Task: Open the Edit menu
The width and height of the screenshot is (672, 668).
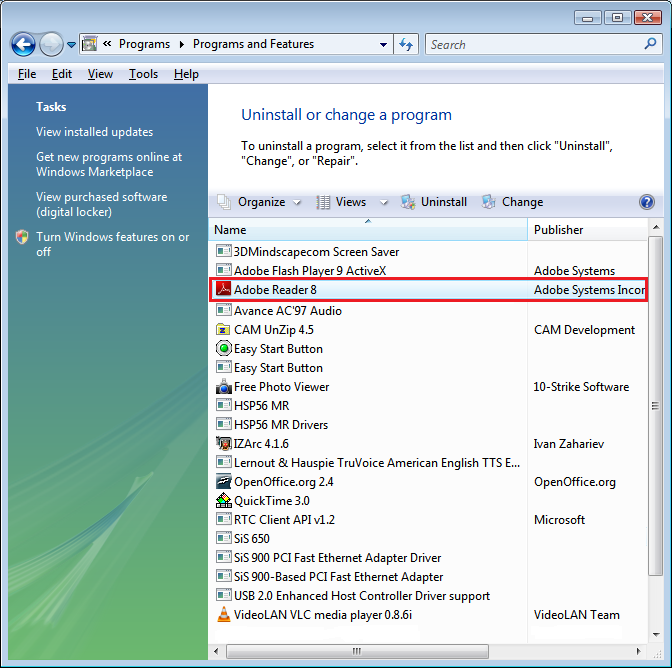Action: tap(62, 74)
